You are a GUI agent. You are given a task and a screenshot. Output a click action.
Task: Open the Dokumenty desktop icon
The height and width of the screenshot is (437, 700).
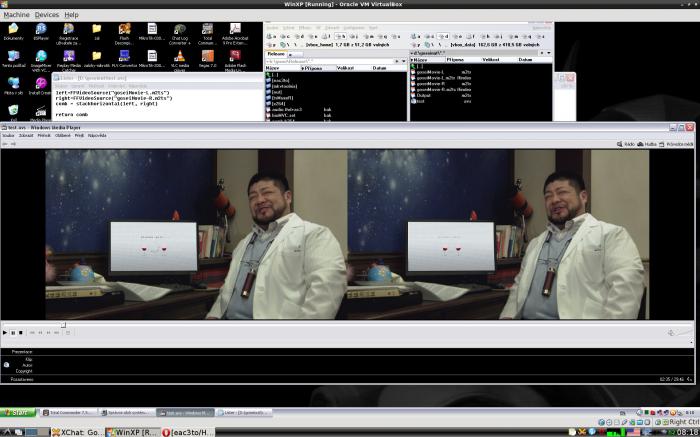click(x=13, y=32)
